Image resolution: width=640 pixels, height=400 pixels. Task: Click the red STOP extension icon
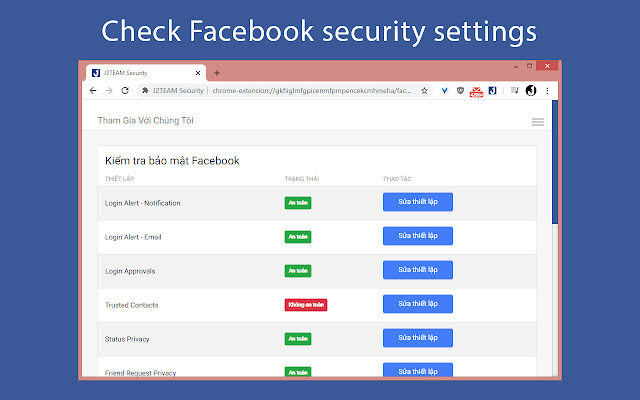[478, 91]
